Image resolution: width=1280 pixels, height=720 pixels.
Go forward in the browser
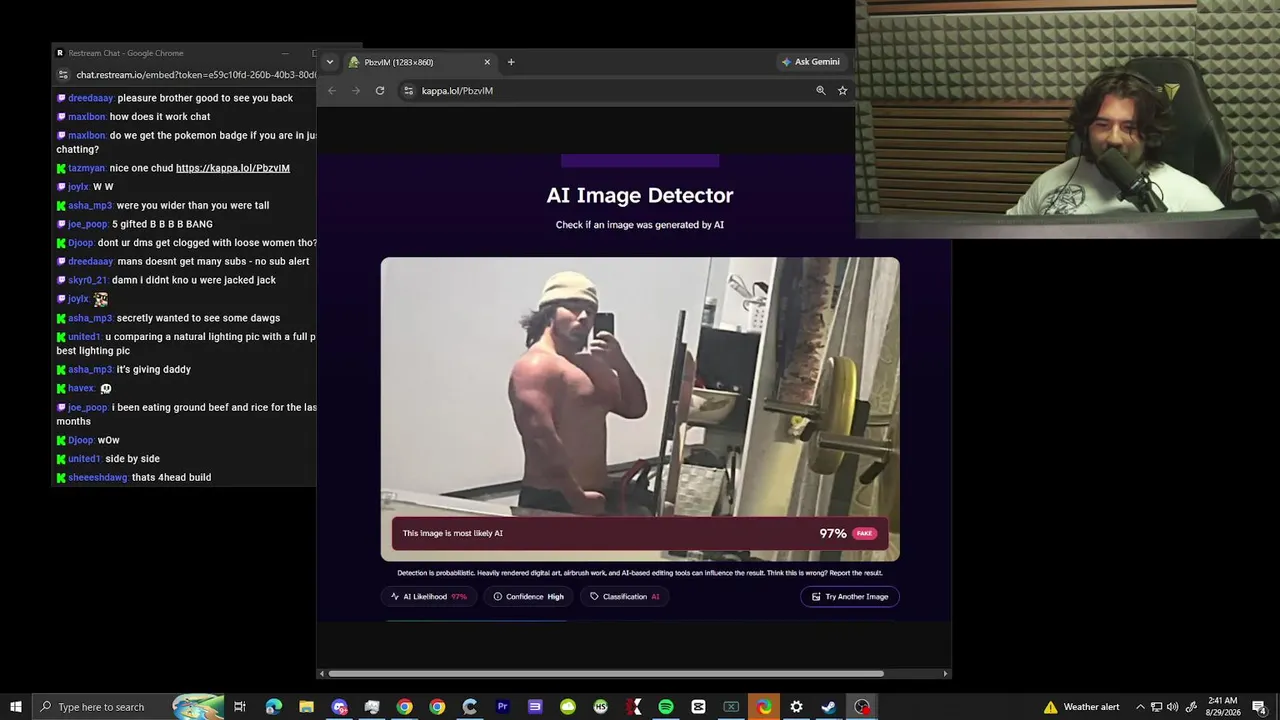click(356, 91)
